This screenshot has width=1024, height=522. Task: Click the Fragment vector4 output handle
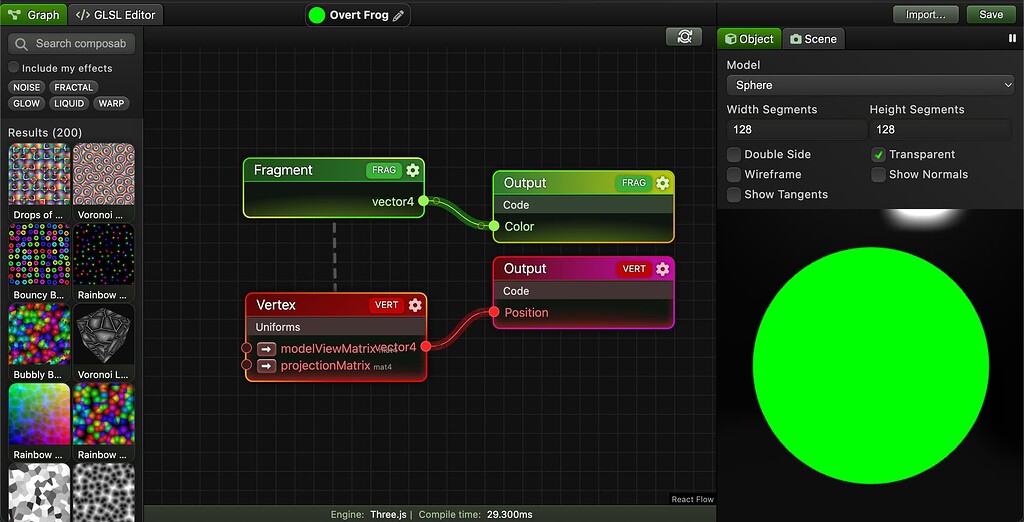(423, 201)
